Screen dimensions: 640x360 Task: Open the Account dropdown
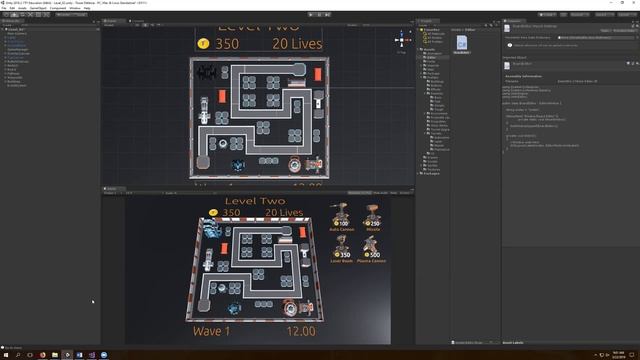580,15
